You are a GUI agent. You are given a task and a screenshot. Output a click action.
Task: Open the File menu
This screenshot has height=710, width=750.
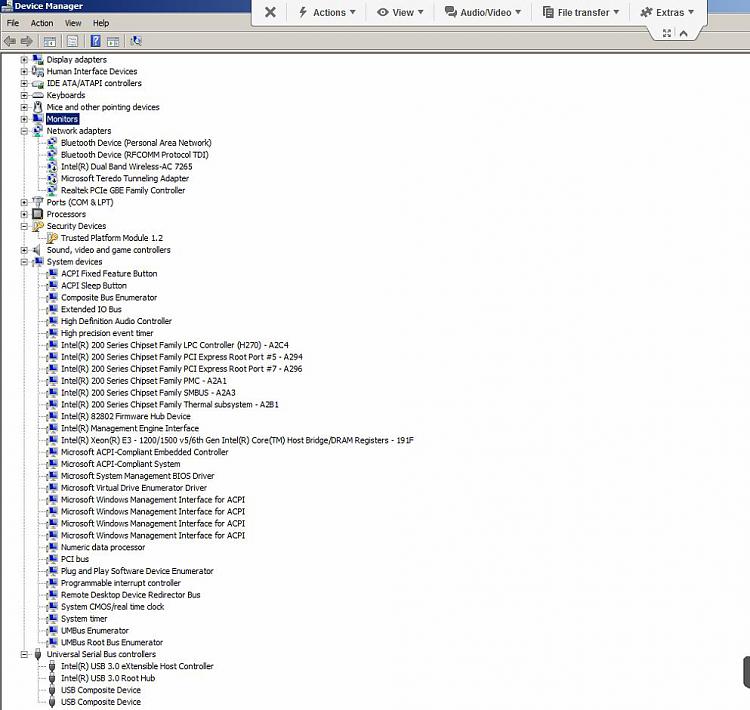[x=13, y=23]
